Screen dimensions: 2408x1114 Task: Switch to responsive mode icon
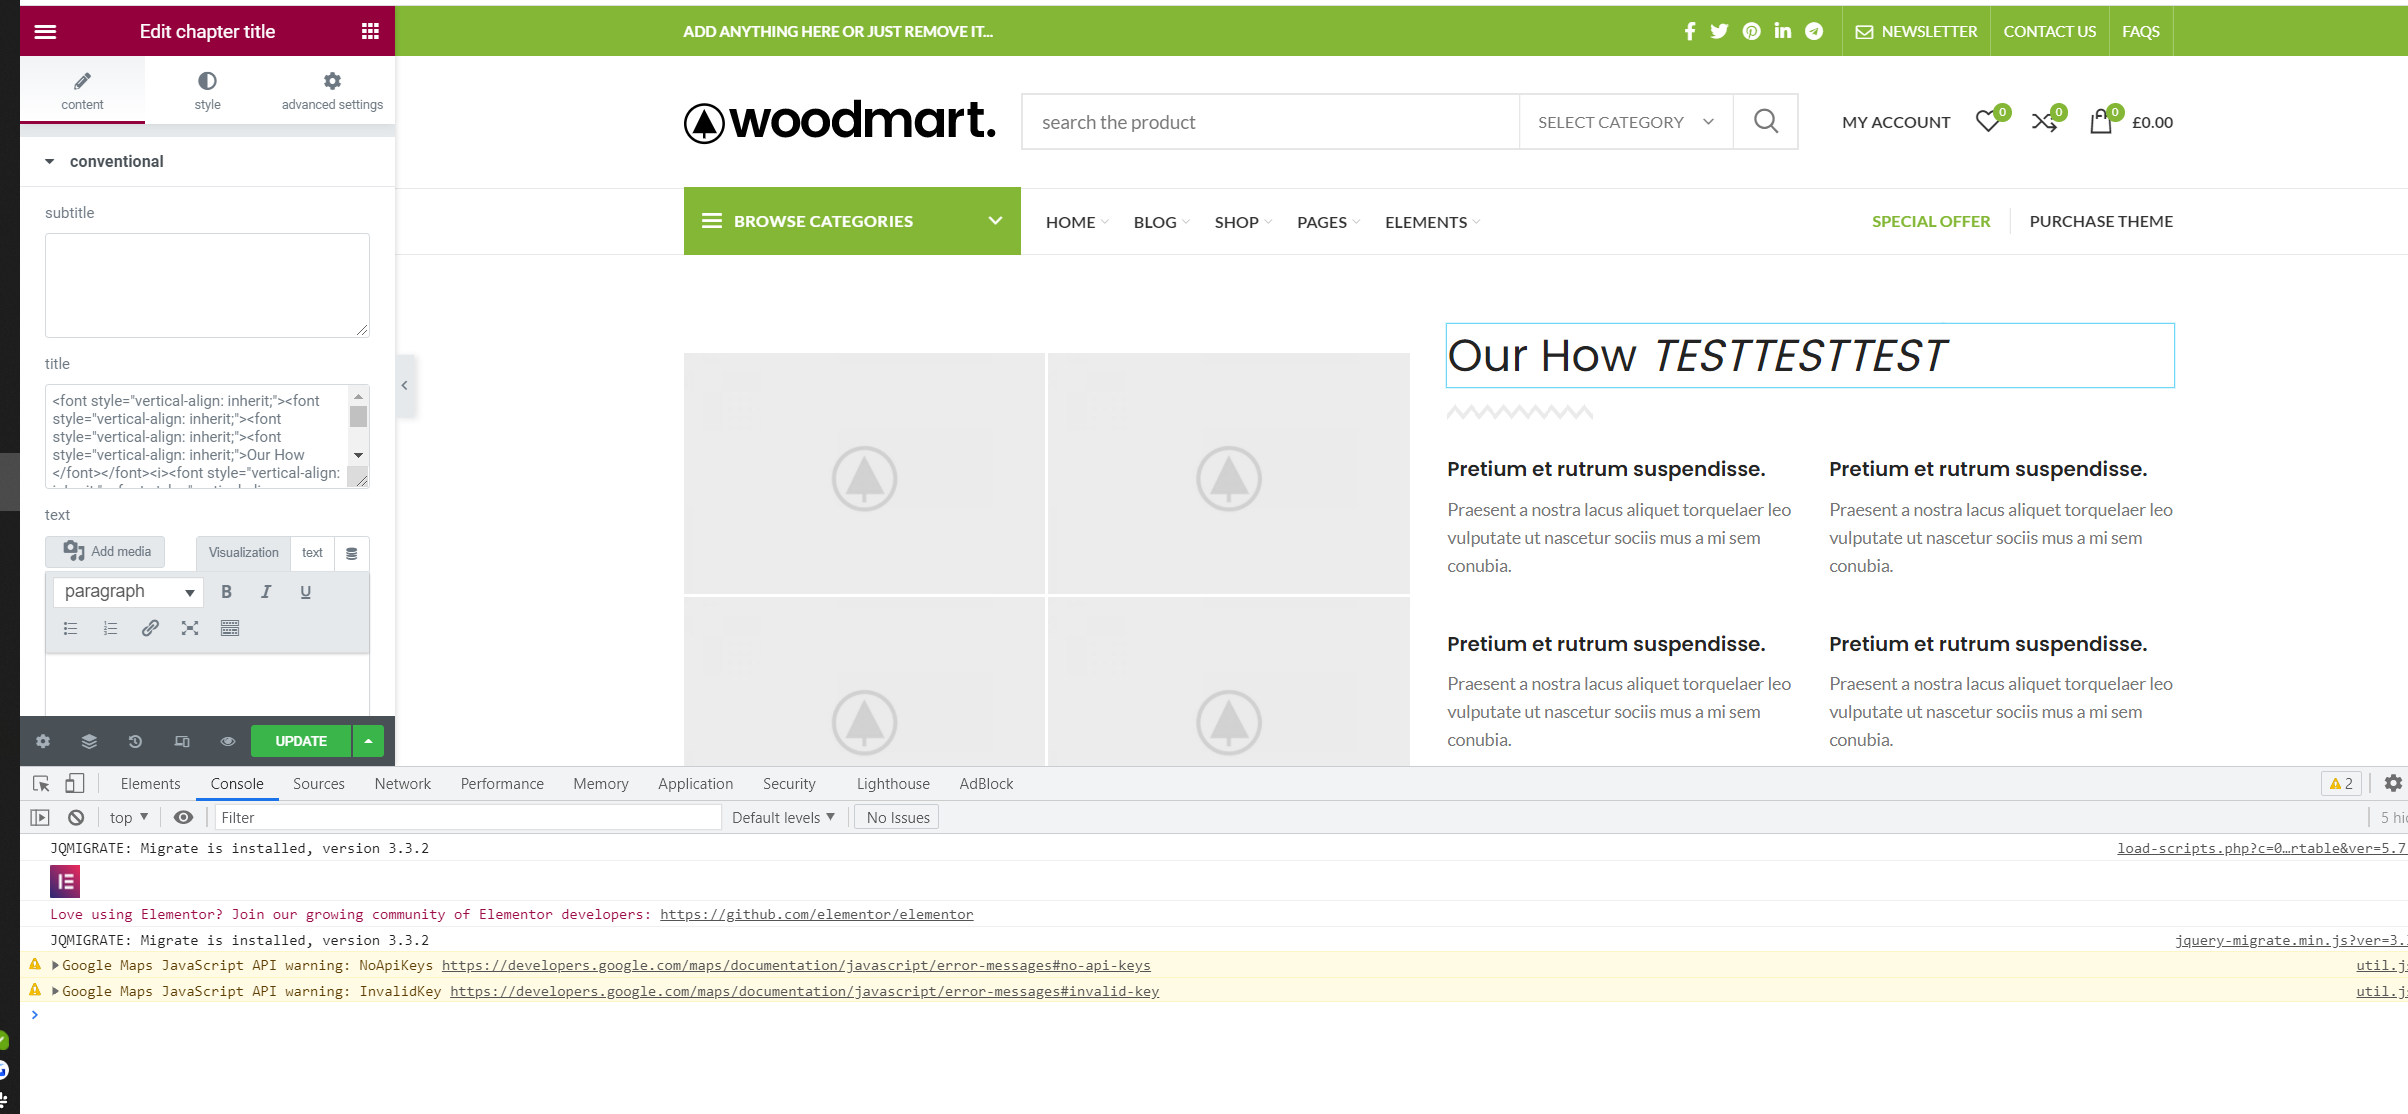182,741
